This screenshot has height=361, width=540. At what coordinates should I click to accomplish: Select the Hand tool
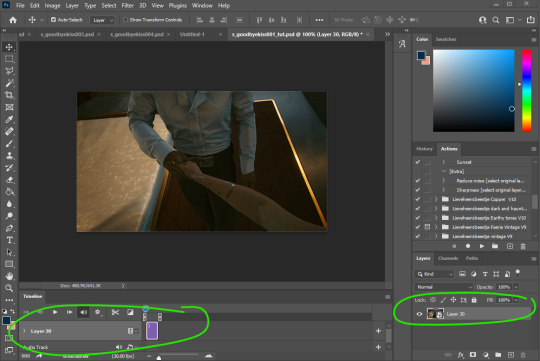coord(9,276)
